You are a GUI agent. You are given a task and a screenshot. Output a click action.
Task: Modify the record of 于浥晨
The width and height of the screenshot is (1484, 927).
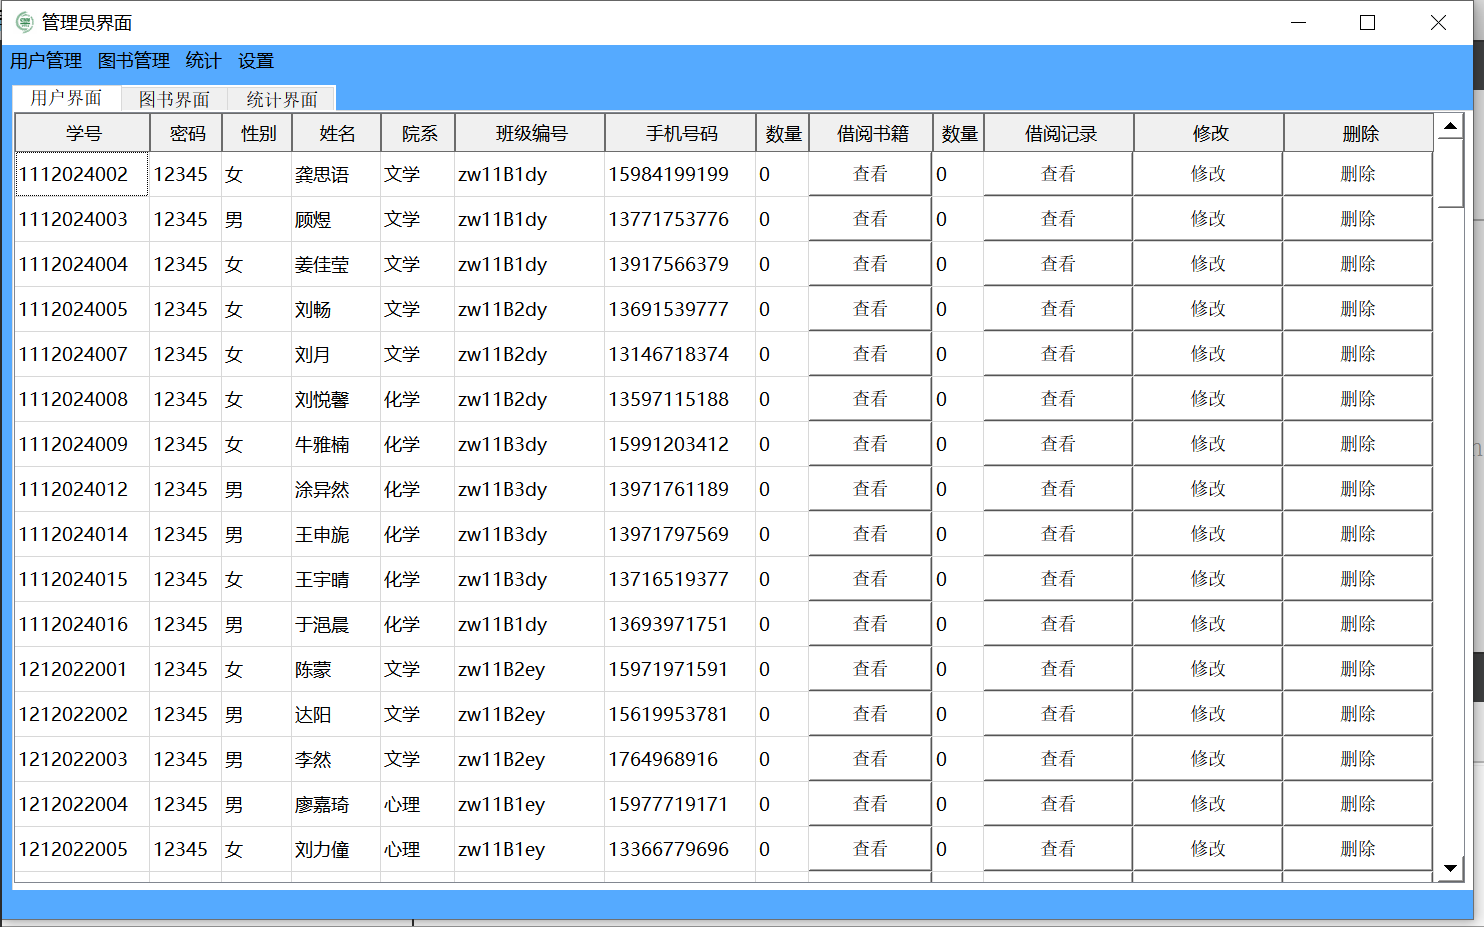1208,624
